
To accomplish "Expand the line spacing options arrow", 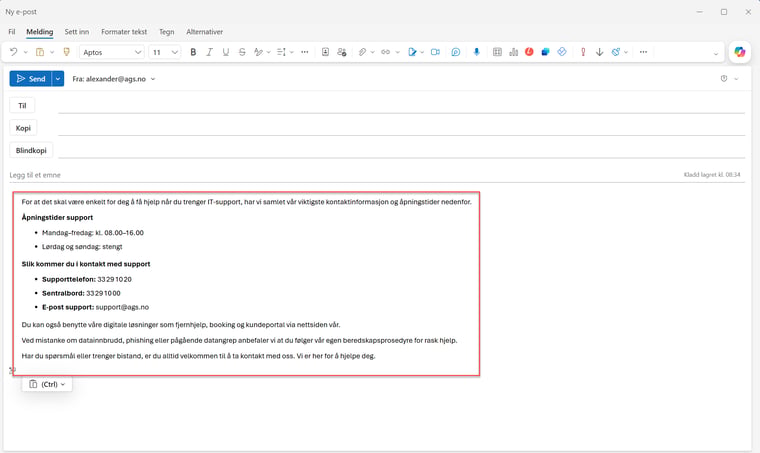I will (292, 52).
